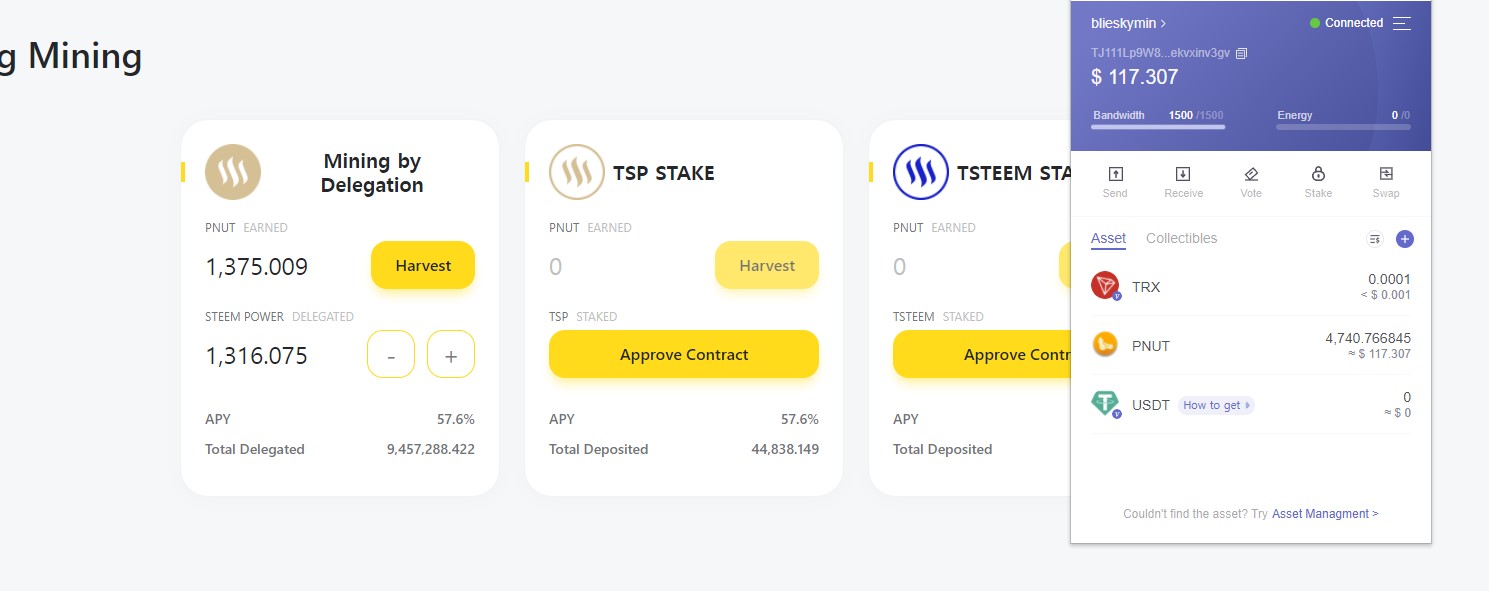This screenshot has width=1489, height=591.
Task: Approve Contract for TSP STAKE
Action: pos(684,354)
